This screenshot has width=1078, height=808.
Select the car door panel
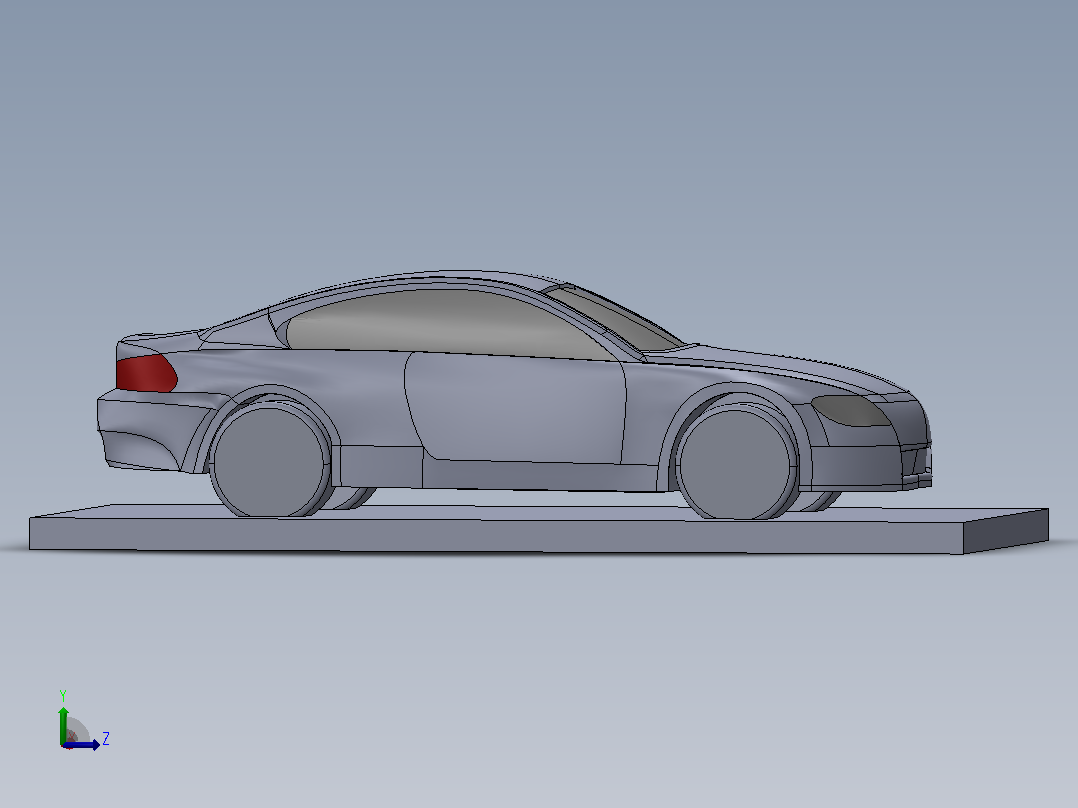516,407
